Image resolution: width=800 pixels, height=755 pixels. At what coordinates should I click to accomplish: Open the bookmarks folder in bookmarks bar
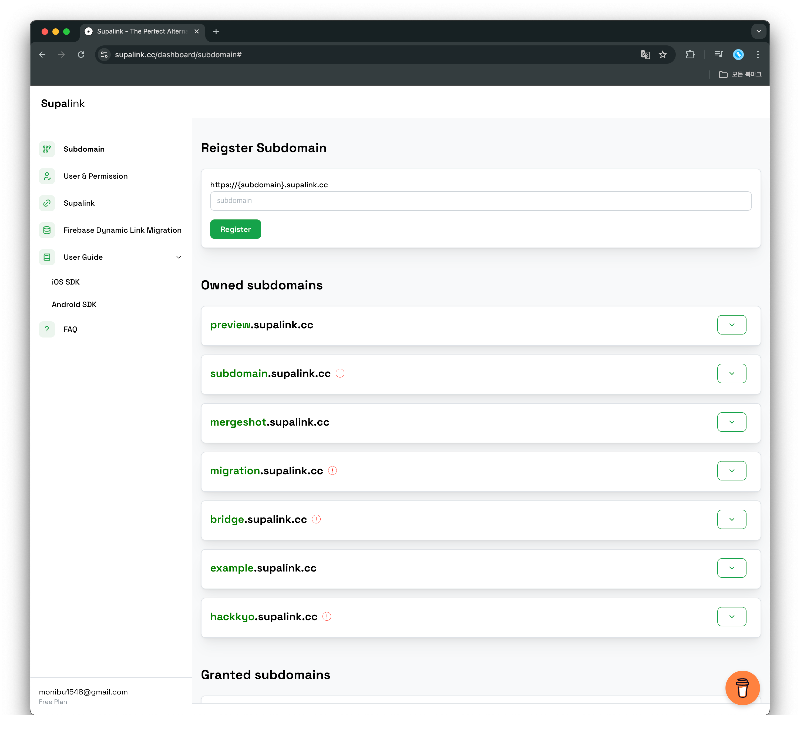[x=740, y=74]
